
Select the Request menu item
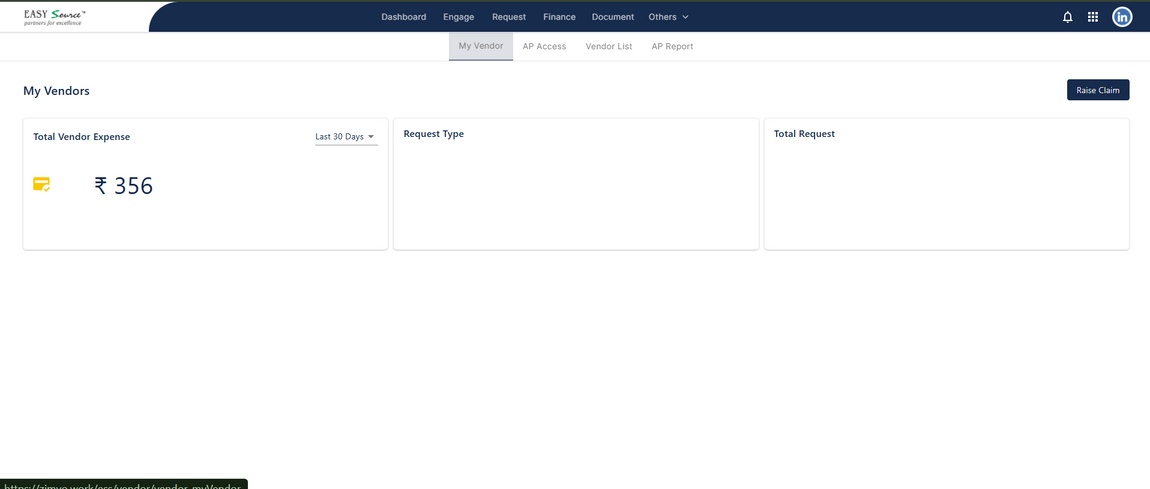pos(509,17)
